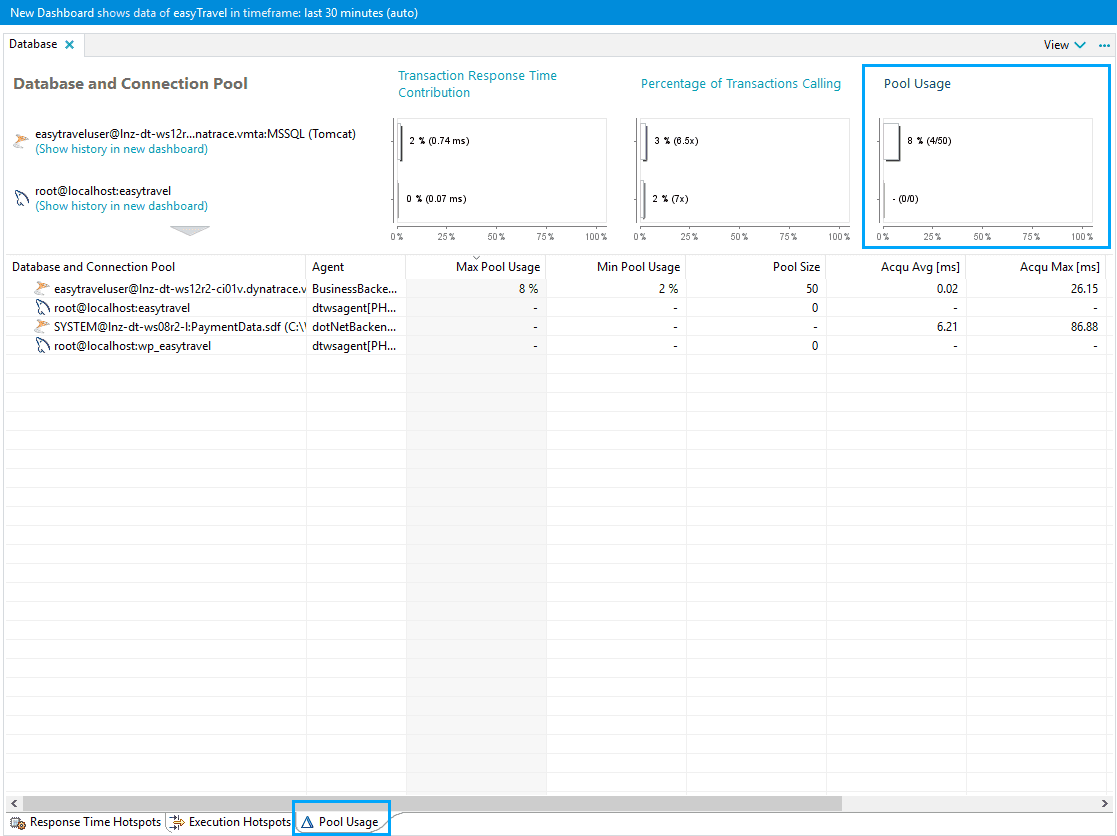Screen dimensions: 1117x836
Task: Click the 86.88 Acqu Max value
Action: click(x=1084, y=327)
